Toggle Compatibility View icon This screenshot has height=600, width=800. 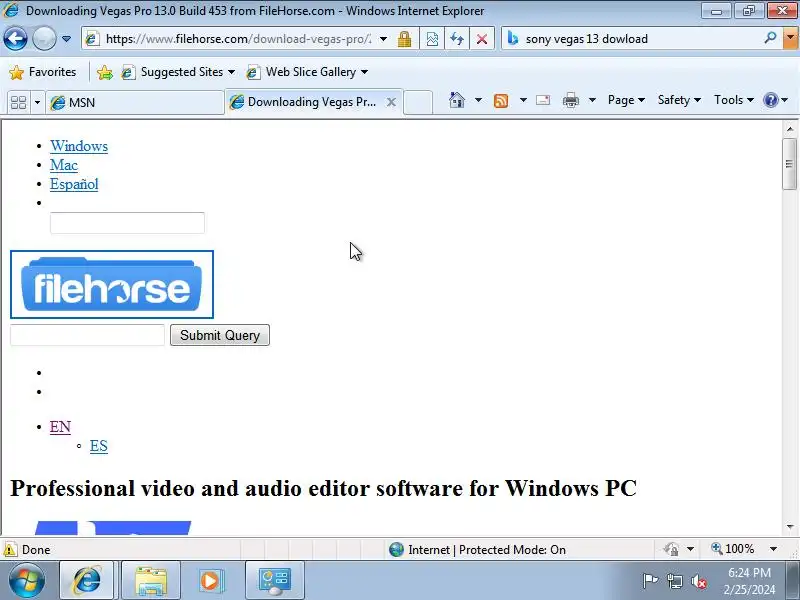432,39
